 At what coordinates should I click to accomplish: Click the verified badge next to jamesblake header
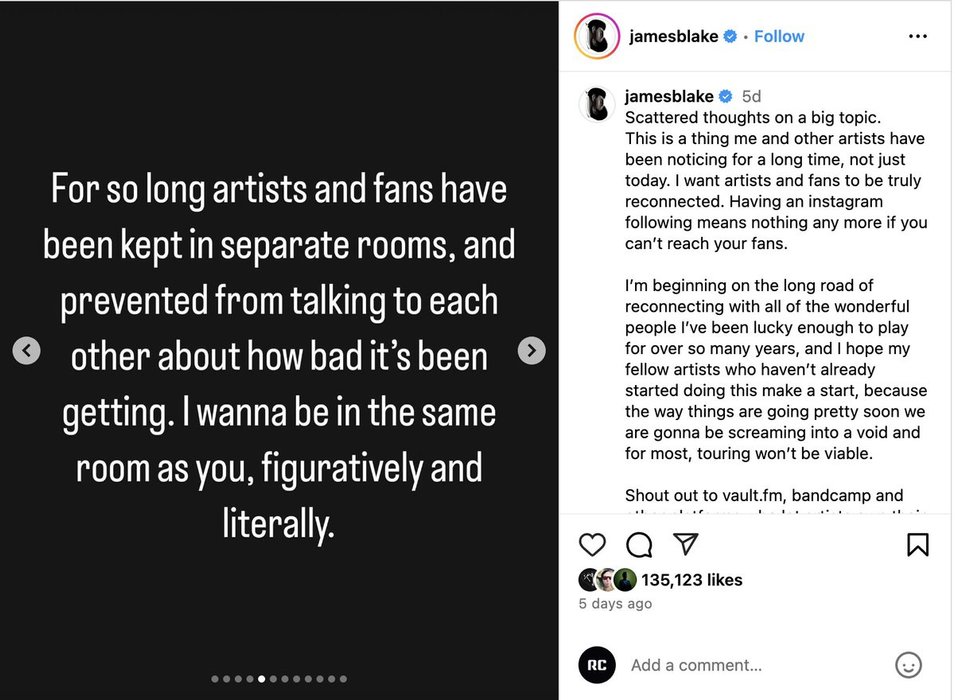pos(731,36)
